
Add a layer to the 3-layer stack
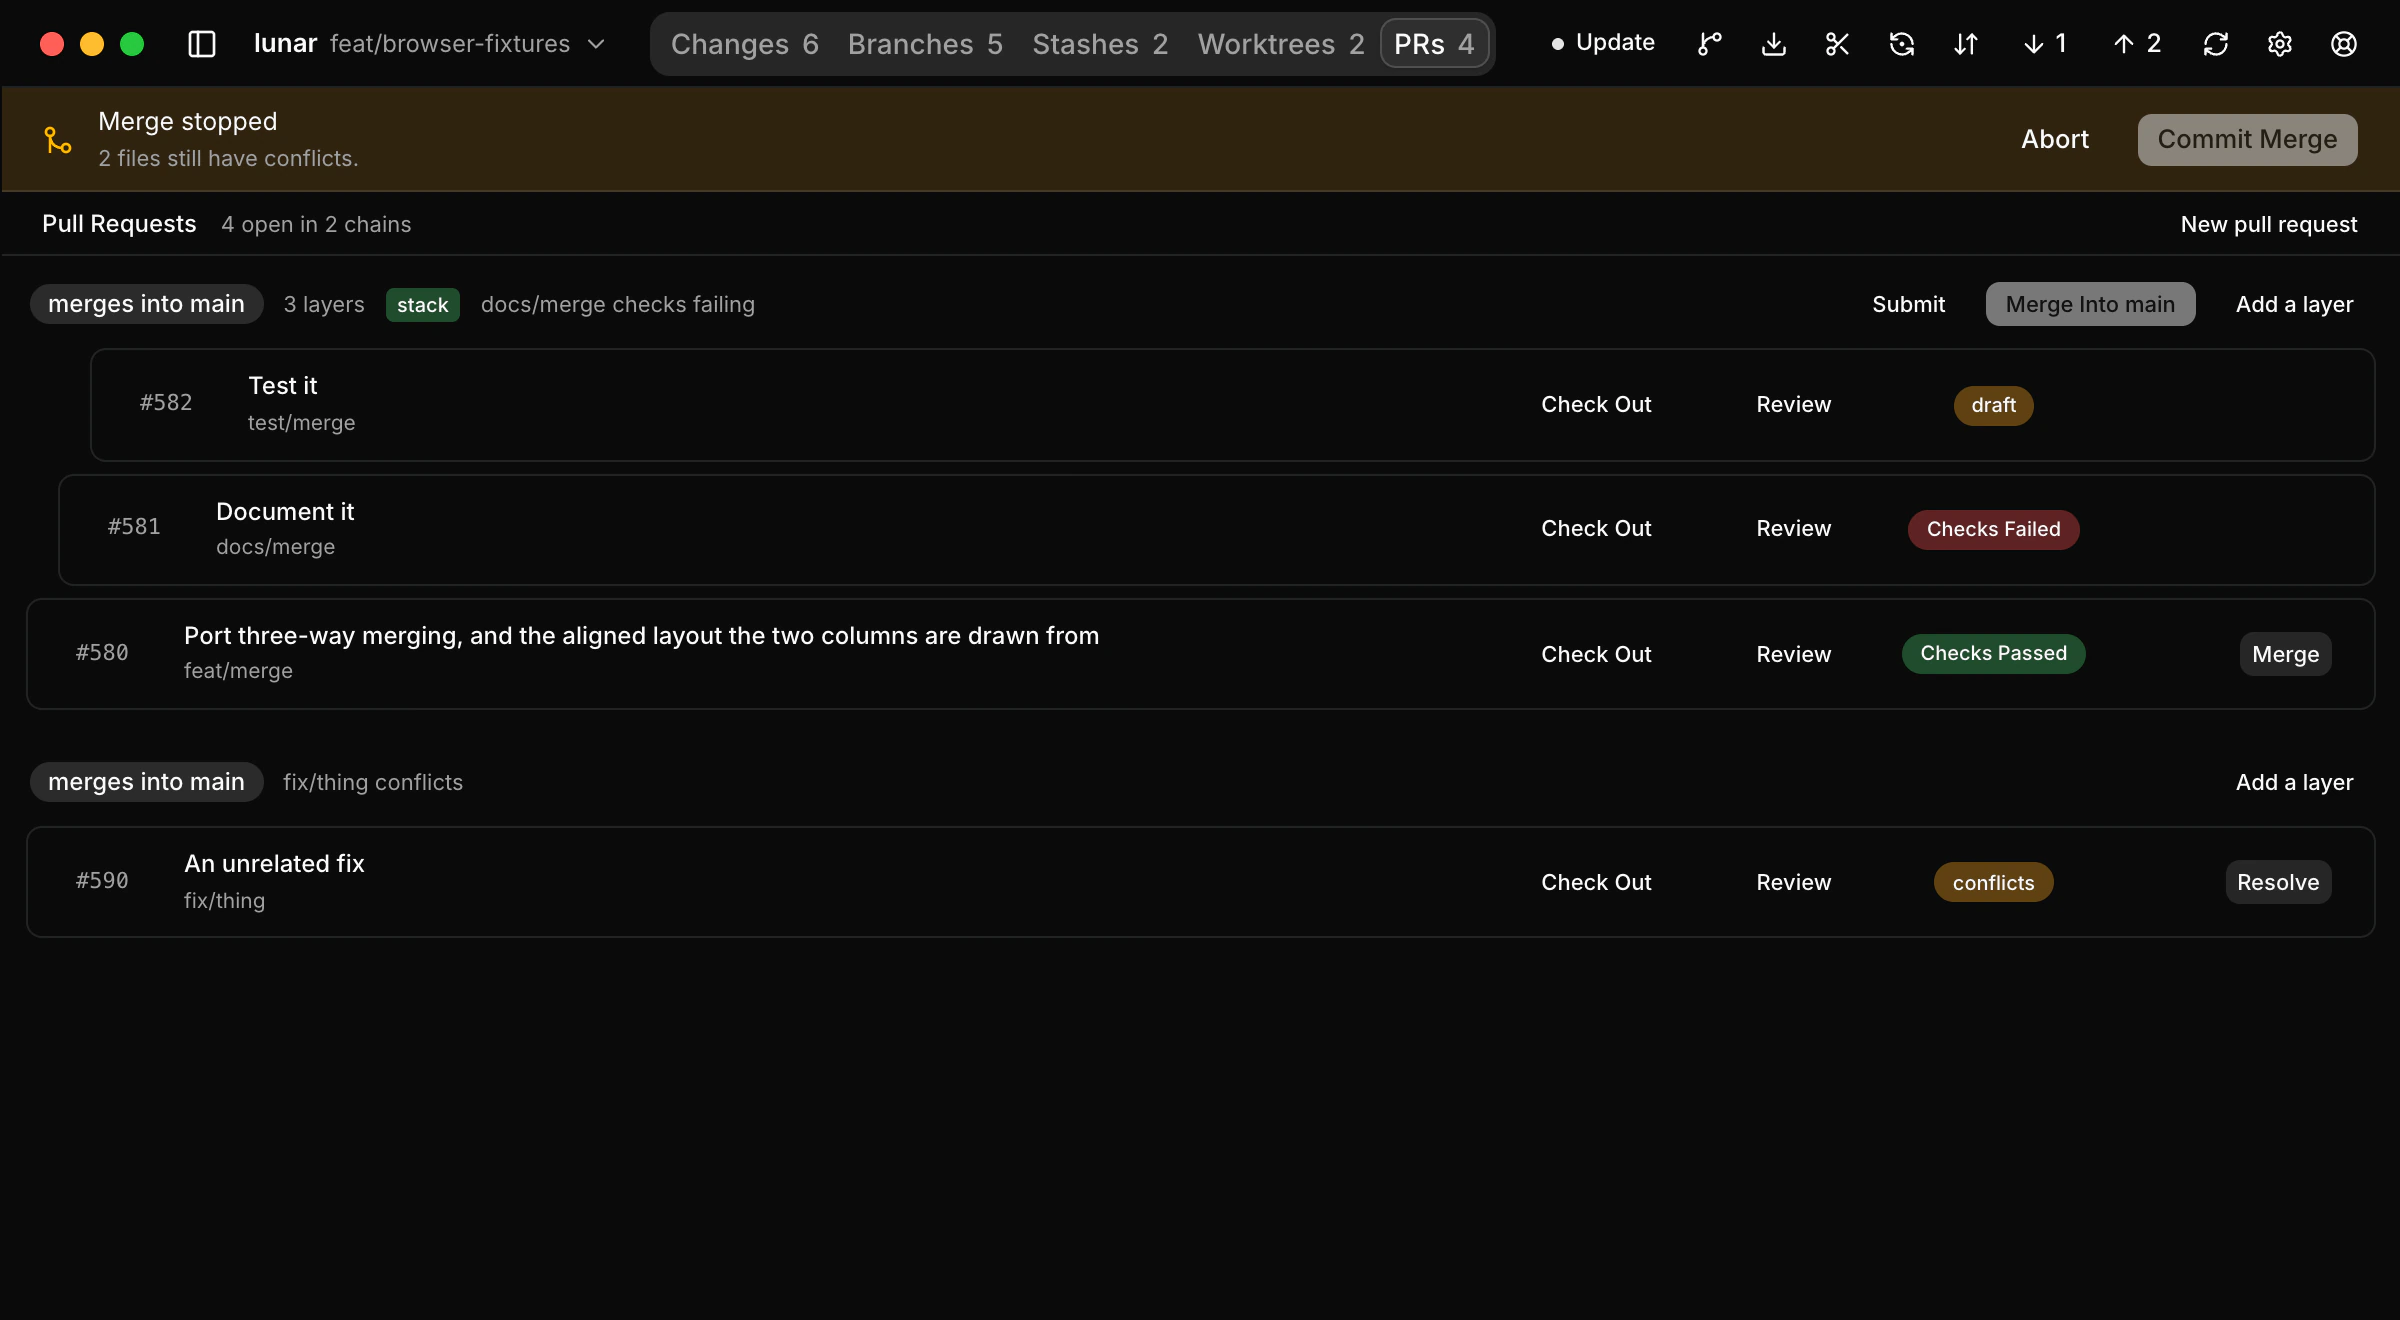pos(2294,304)
